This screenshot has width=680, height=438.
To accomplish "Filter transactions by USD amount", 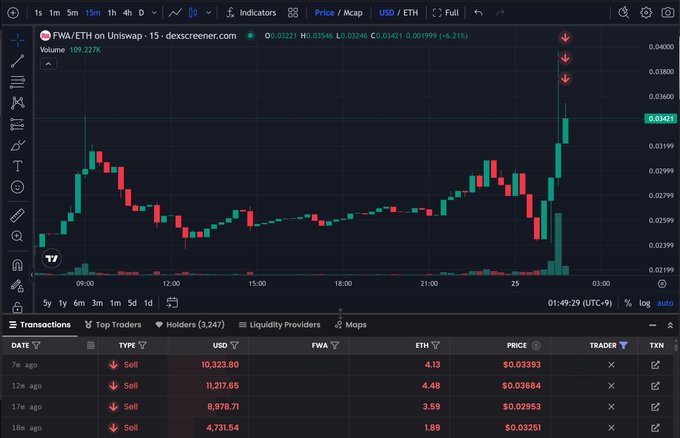I will click(x=234, y=346).
